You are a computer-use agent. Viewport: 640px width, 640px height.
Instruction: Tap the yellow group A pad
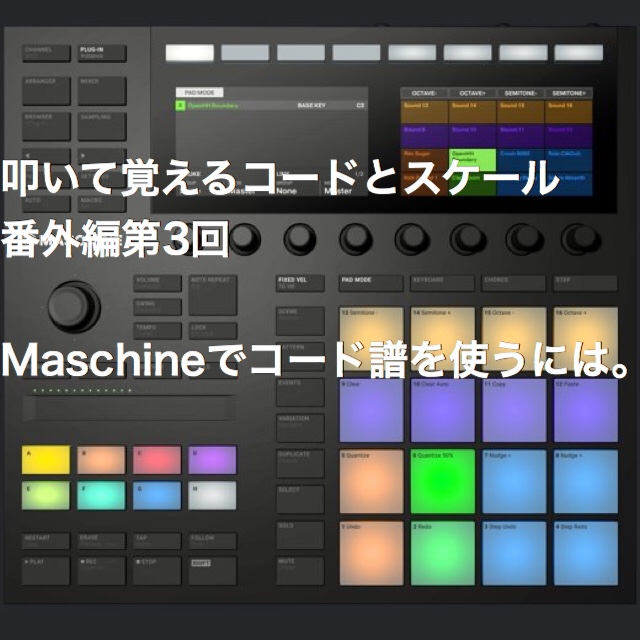pos(46,460)
